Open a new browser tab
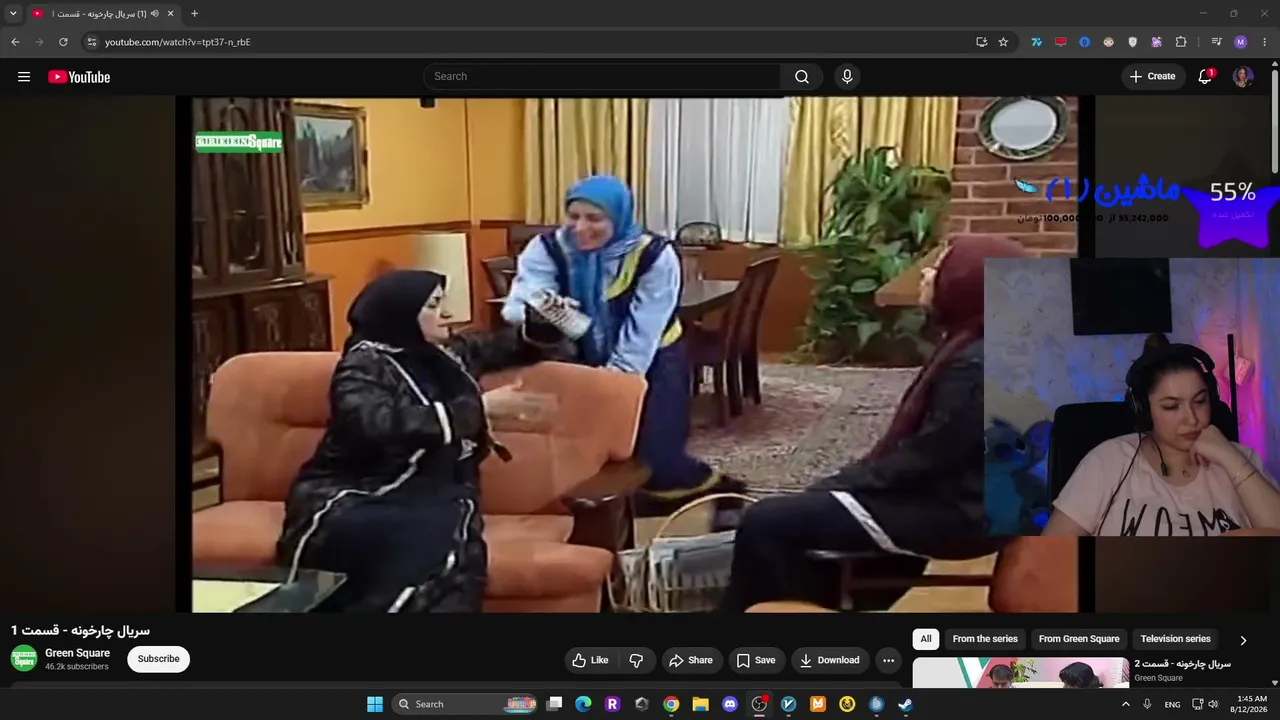1280x720 pixels. point(194,13)
